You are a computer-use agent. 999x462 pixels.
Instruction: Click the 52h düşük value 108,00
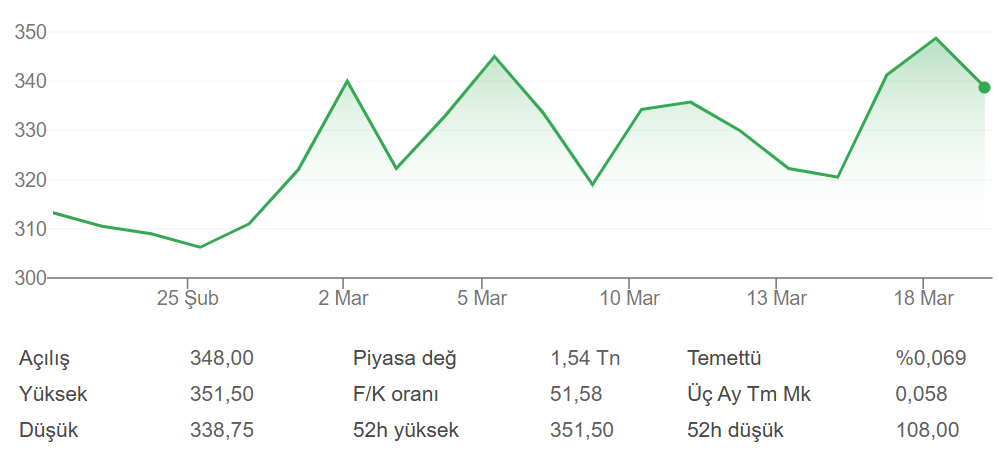(x=927, y=430)
